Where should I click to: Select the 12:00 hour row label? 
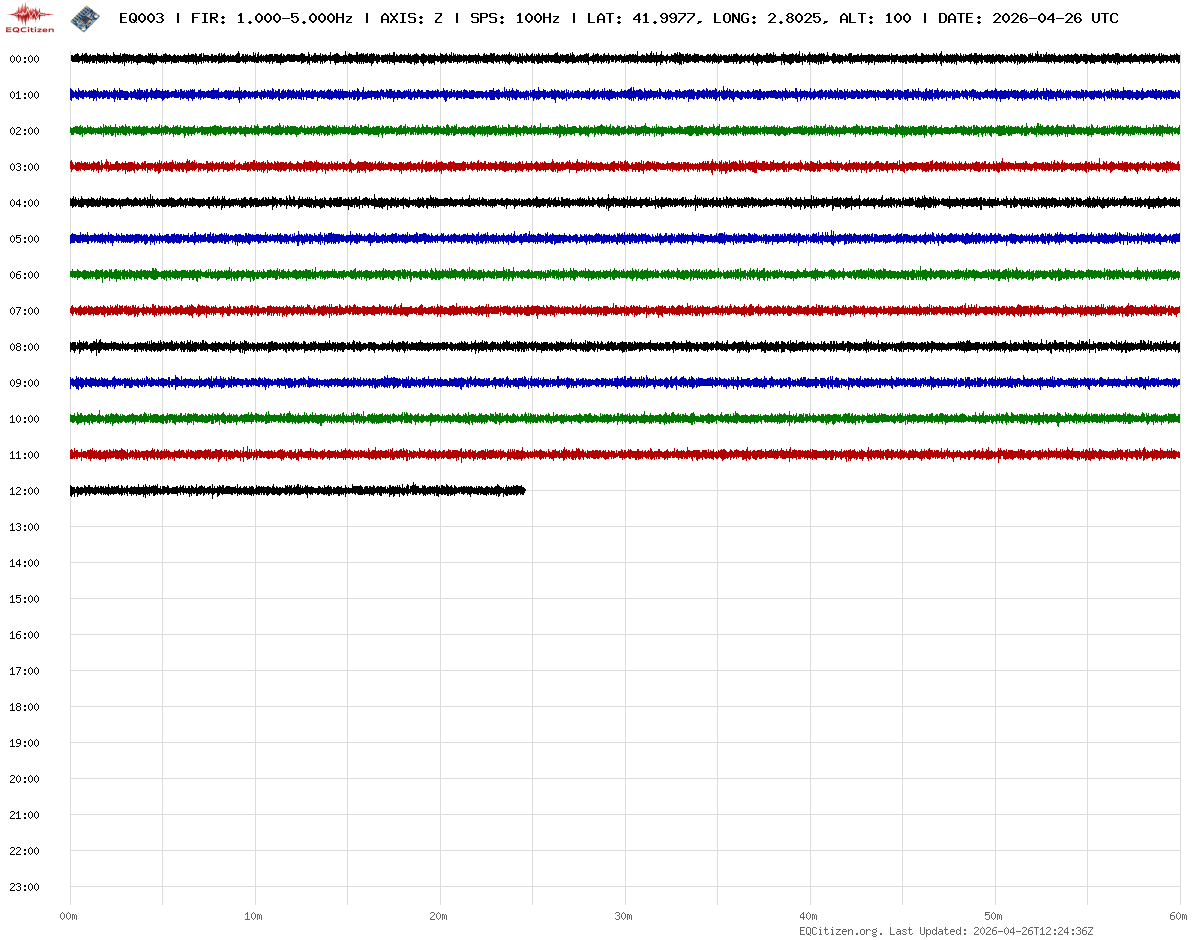pos(24,491)
